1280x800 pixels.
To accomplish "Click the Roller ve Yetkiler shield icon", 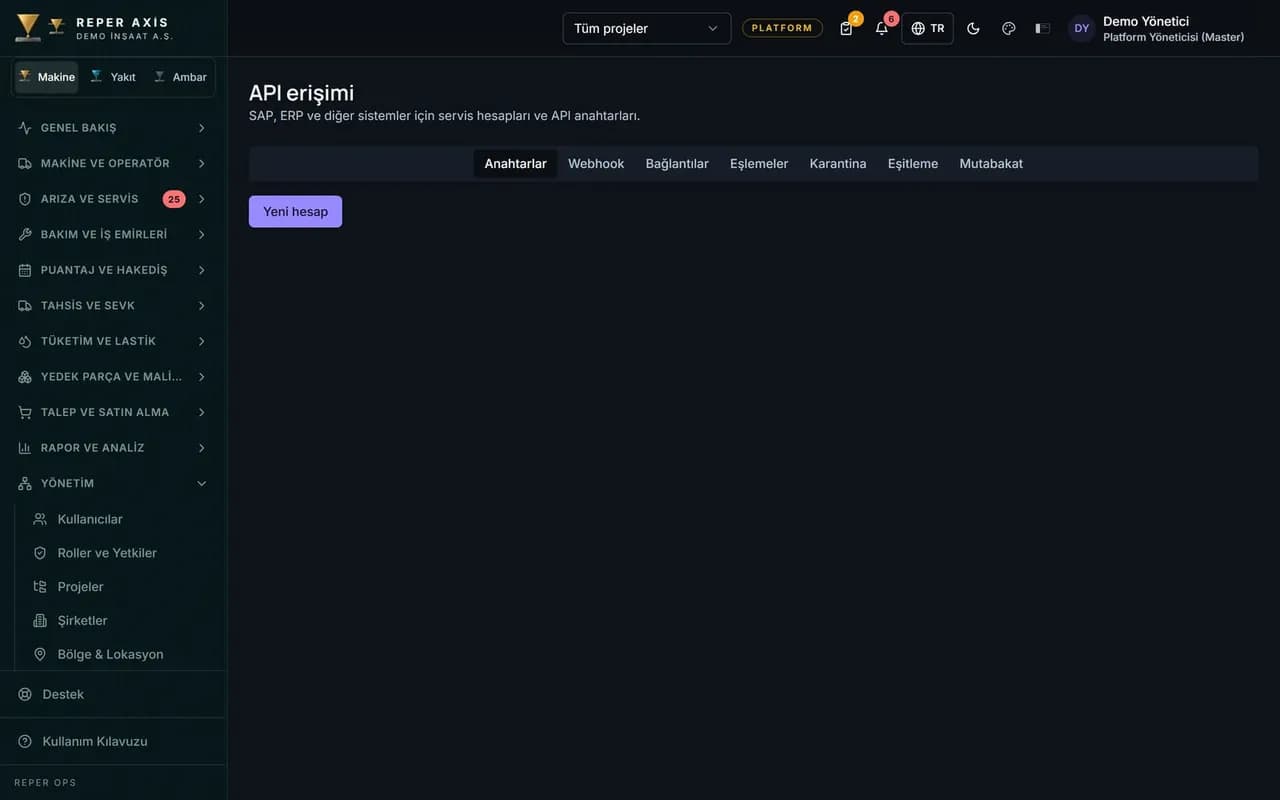I will (x=40, y=553).
